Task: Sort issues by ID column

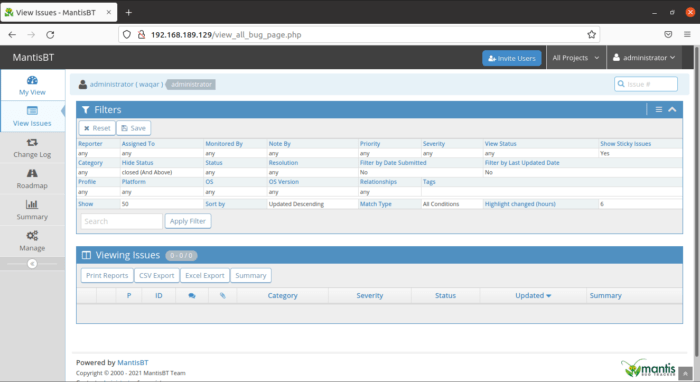Action: pyautogui.click(x=158, y=295)
